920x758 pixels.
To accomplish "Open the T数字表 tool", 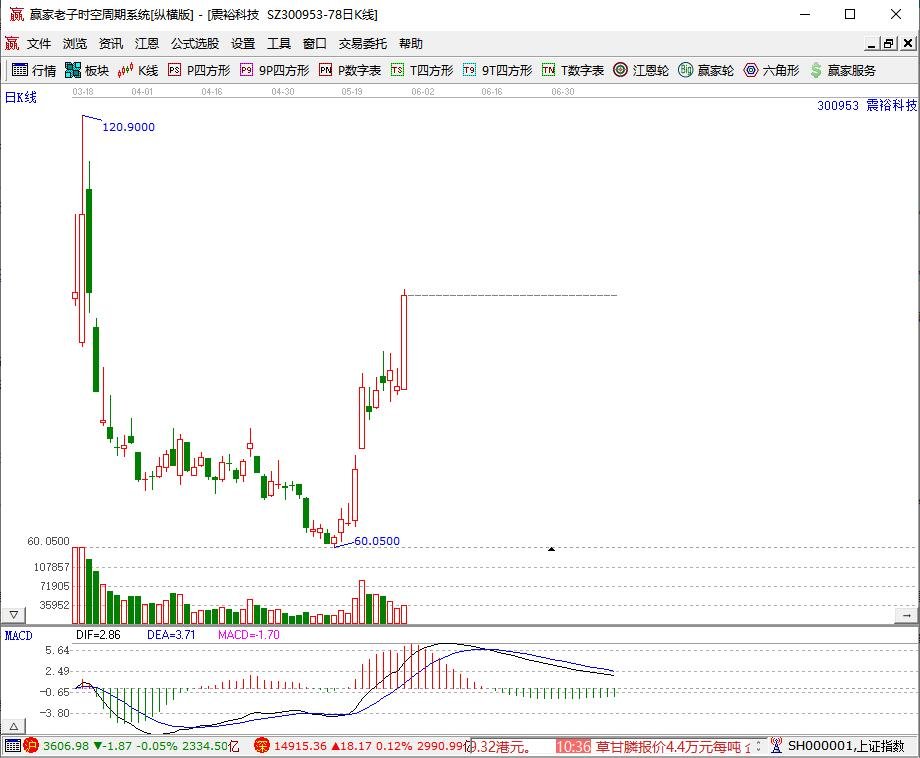I will click(573, 70).
